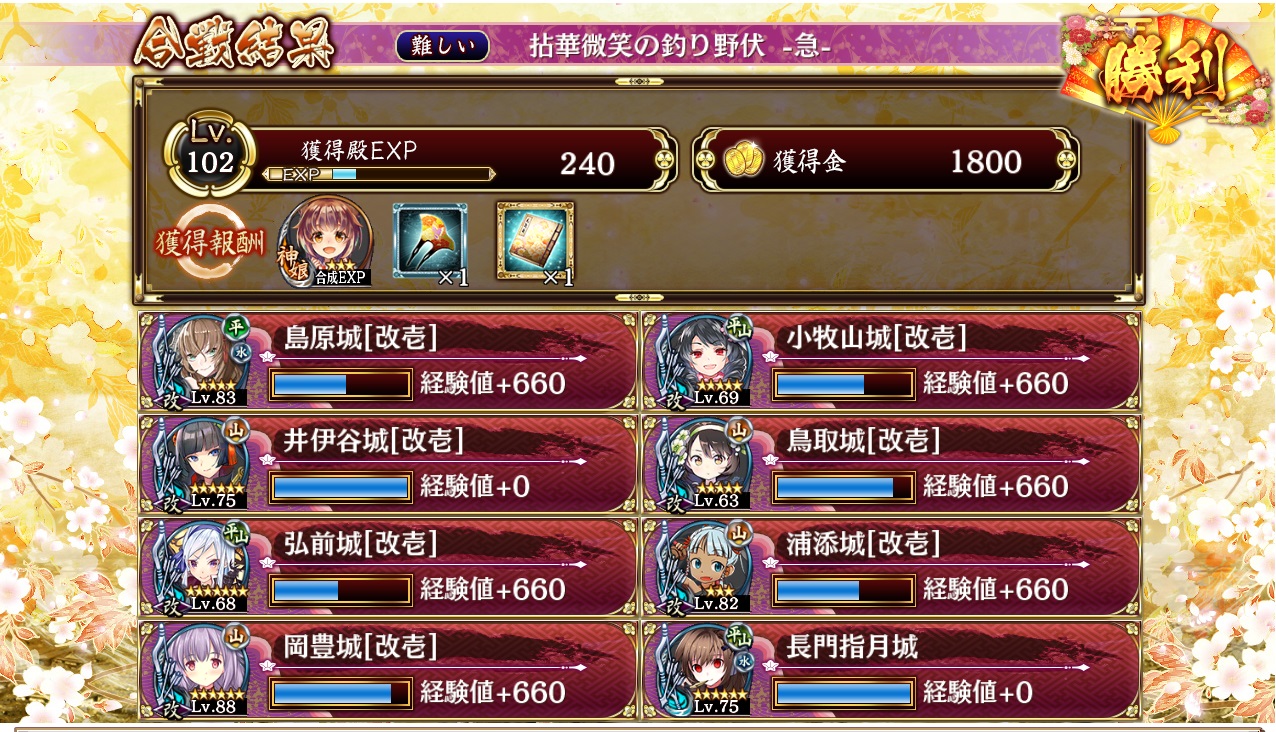Click the 難しい difficulty badge
This screenshot has width=1276, height=732.
442,46
